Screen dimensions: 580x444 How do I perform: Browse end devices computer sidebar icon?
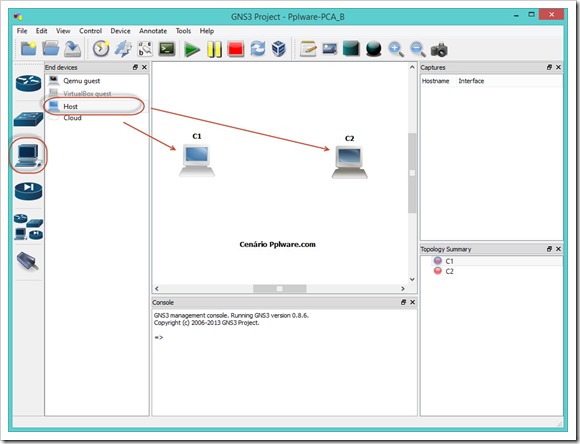tap(28, 155)
